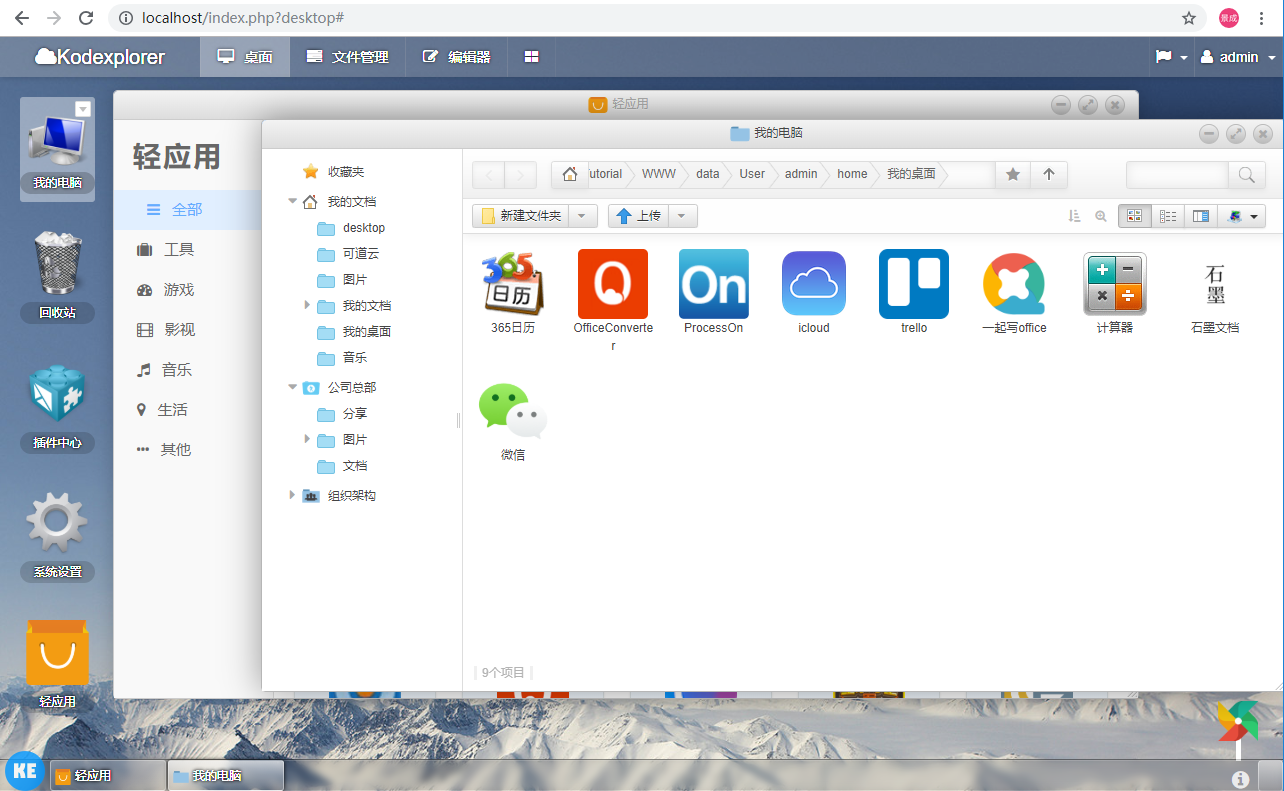Select the 其他 category
This screenshot has width=1284, height=791.
pos(188,449)
